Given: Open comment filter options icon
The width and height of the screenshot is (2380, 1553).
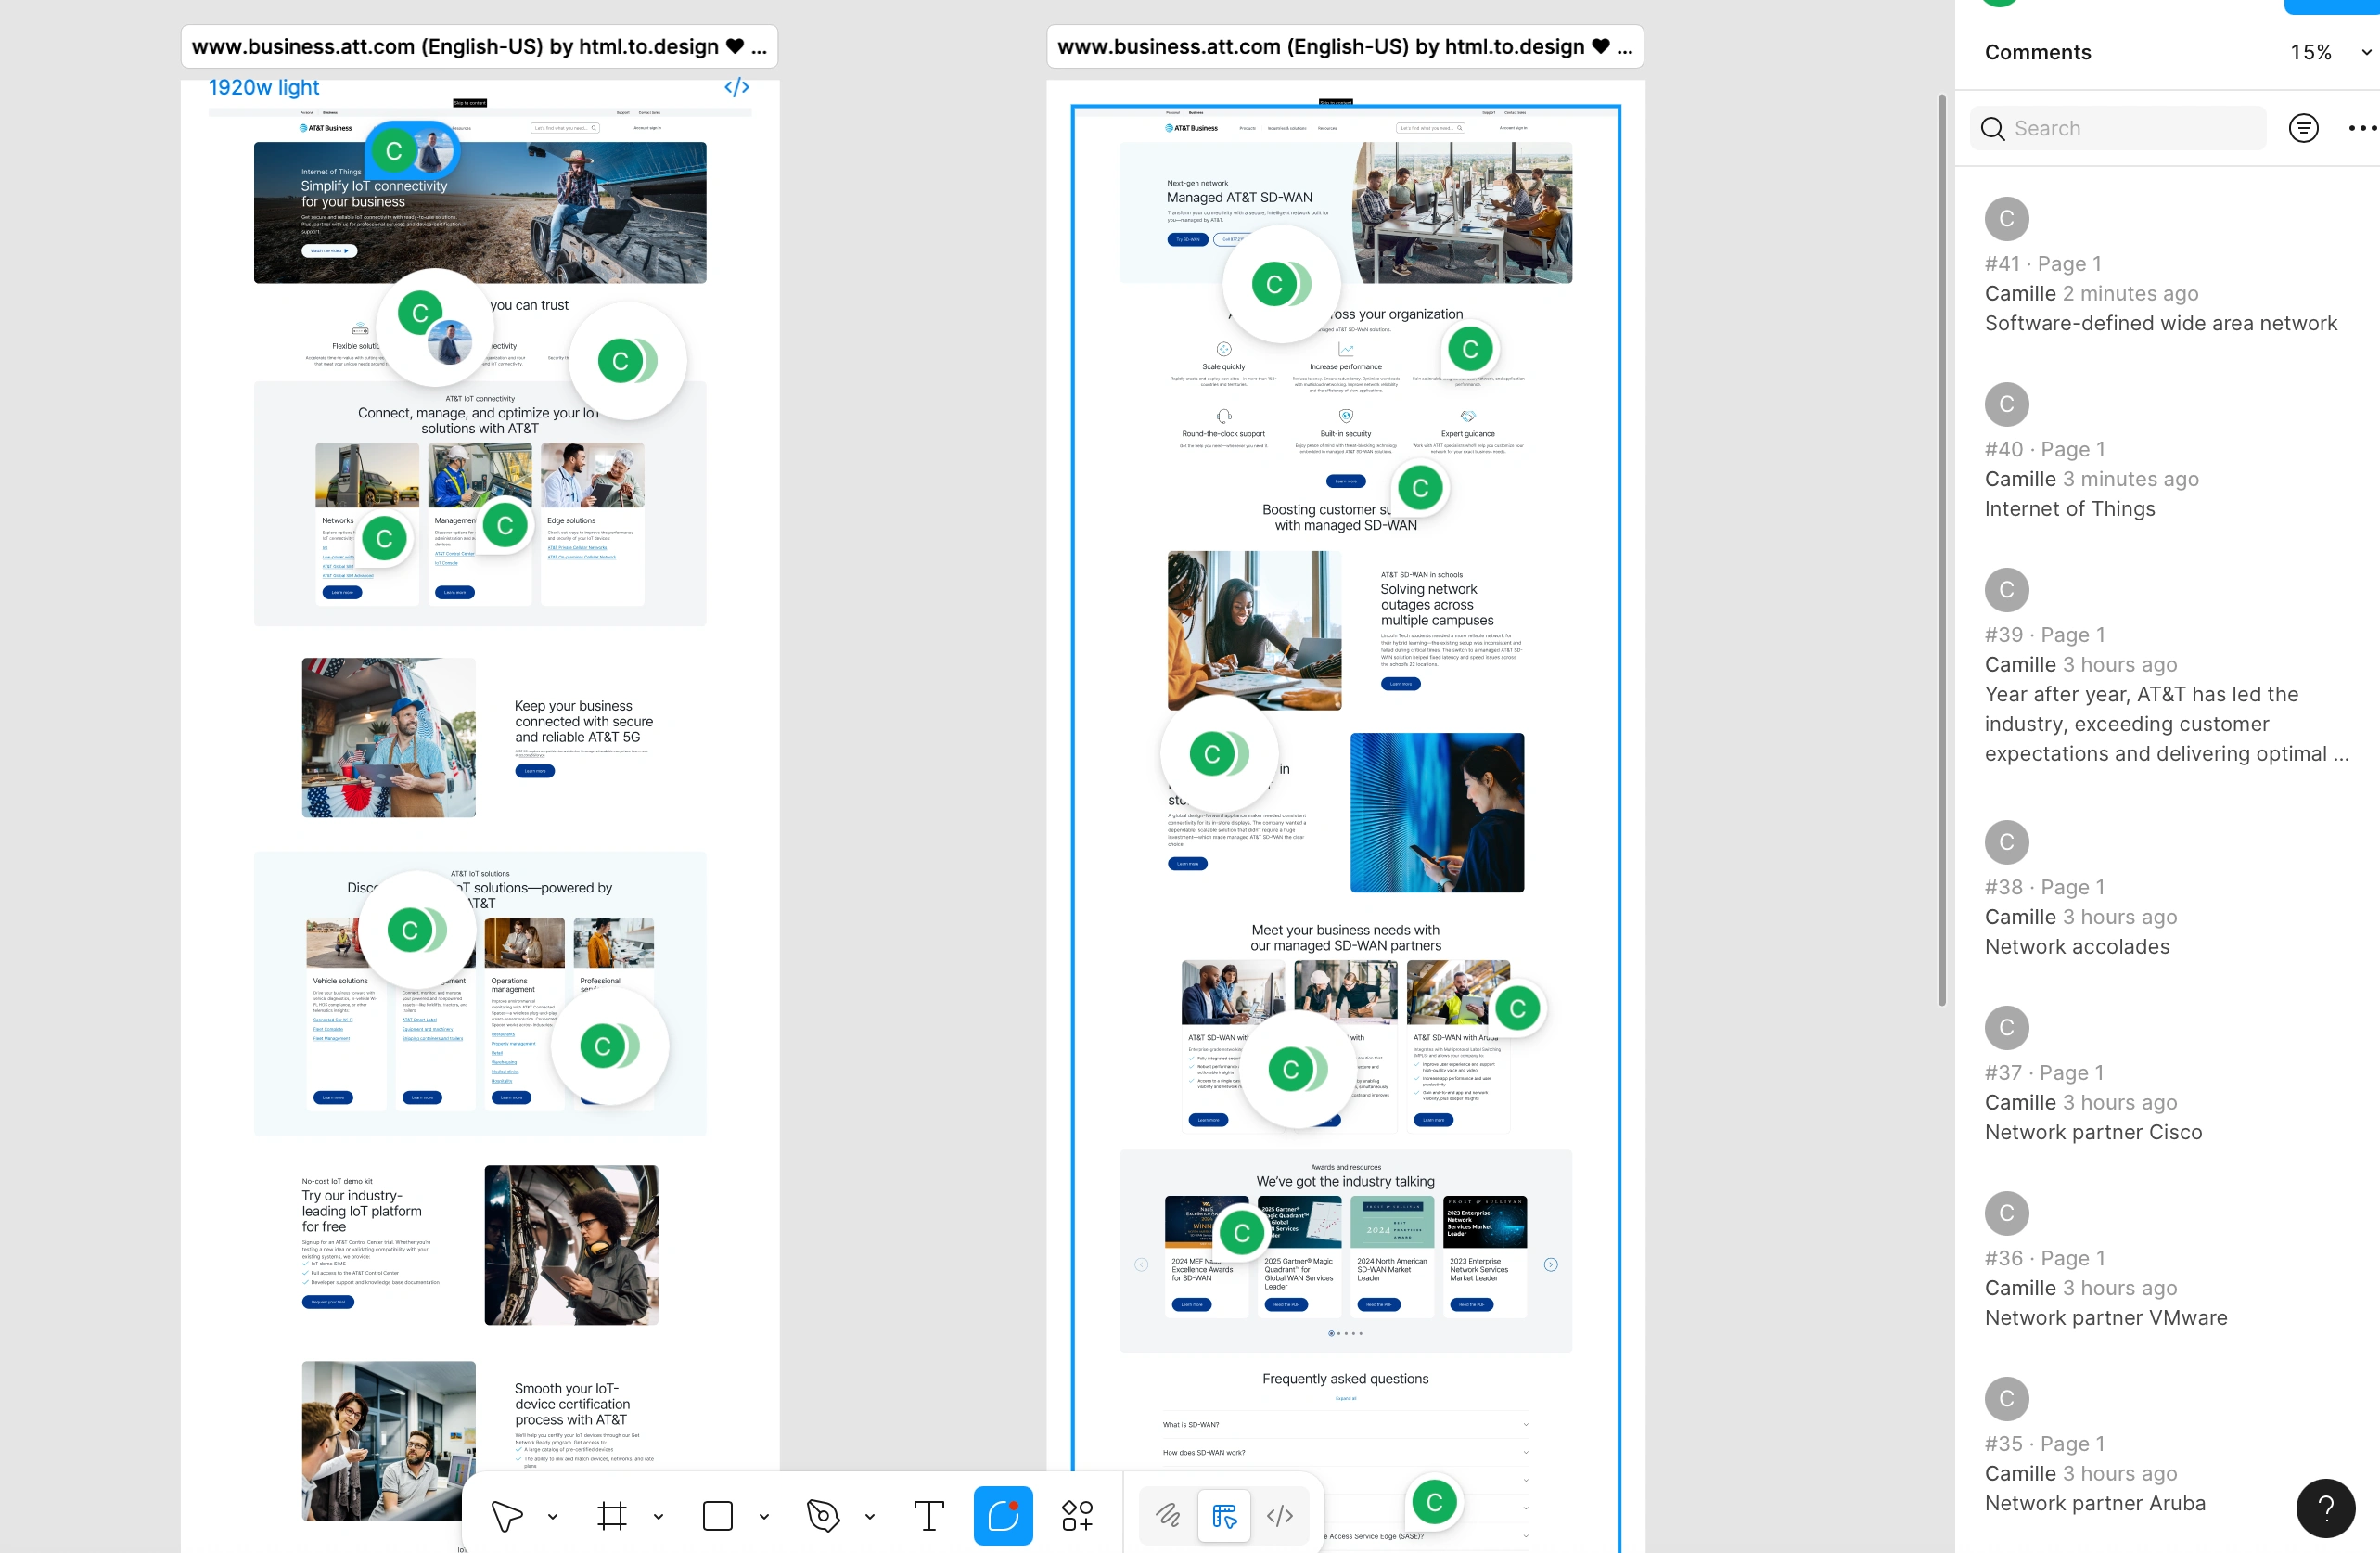Looking at the screenshot, I should pos(2303,128).
